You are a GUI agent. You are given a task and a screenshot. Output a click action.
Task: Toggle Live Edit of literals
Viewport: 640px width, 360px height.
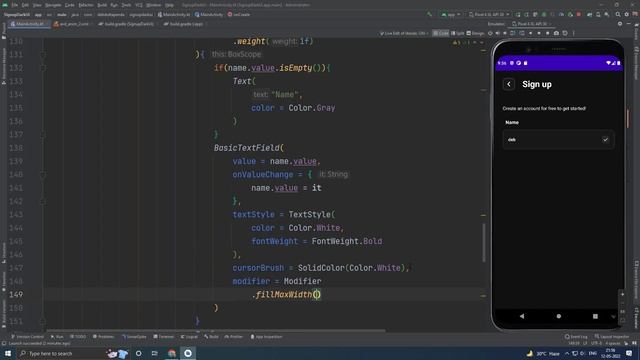pyautogui.click(x=403, y=33)
